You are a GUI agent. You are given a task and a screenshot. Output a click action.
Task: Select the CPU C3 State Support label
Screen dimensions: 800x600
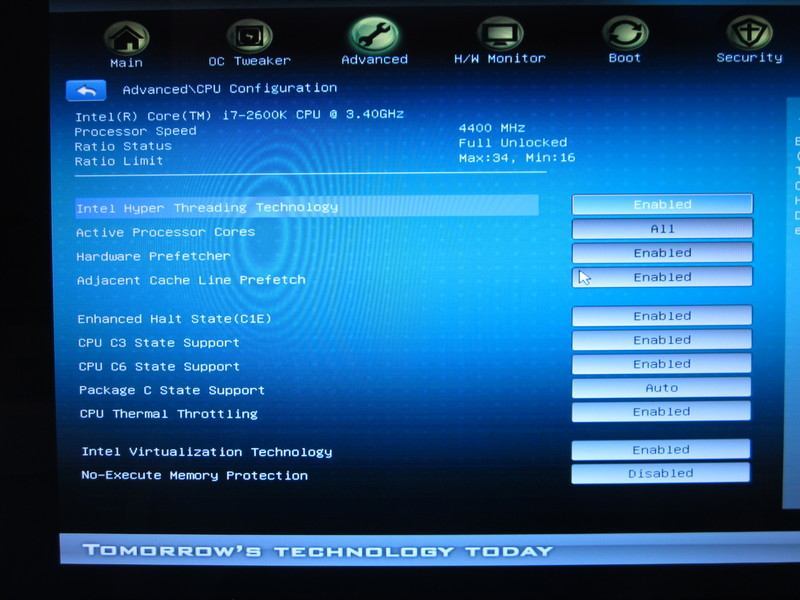tap(159, 343)
